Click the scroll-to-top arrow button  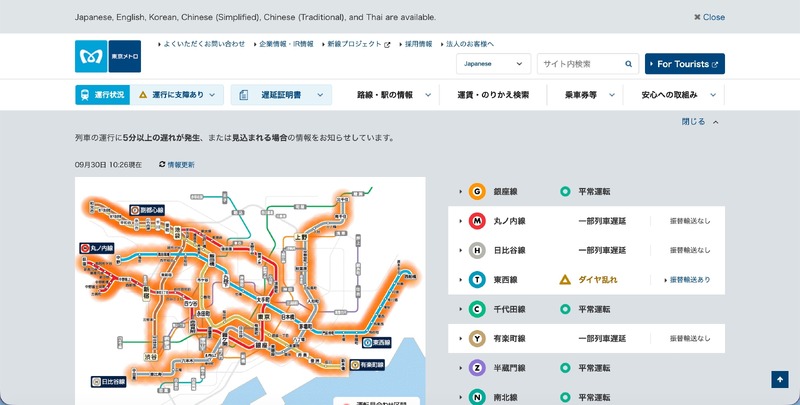click(x=780, y=379)
